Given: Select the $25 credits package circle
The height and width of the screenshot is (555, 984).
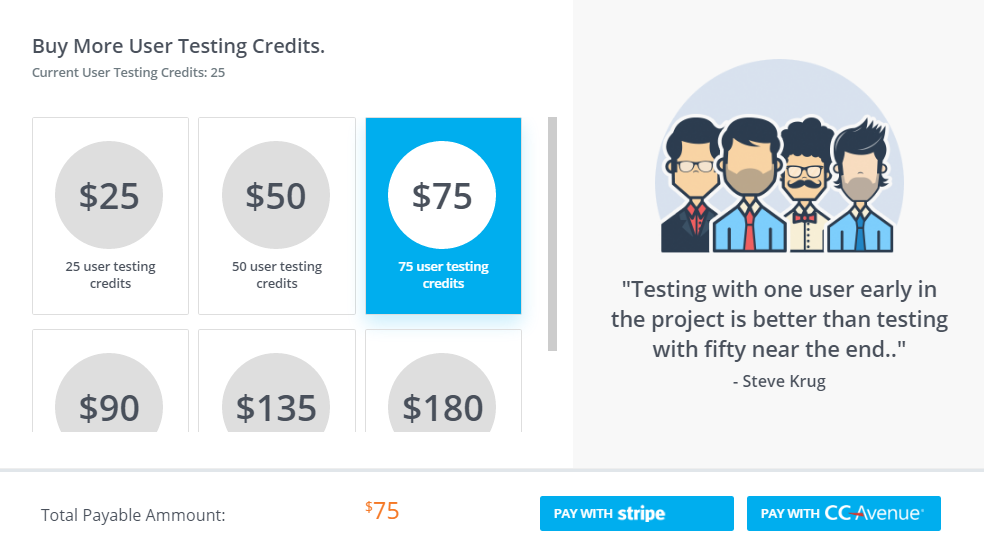Looking at the screenshot, I should [x=109, y=195].
